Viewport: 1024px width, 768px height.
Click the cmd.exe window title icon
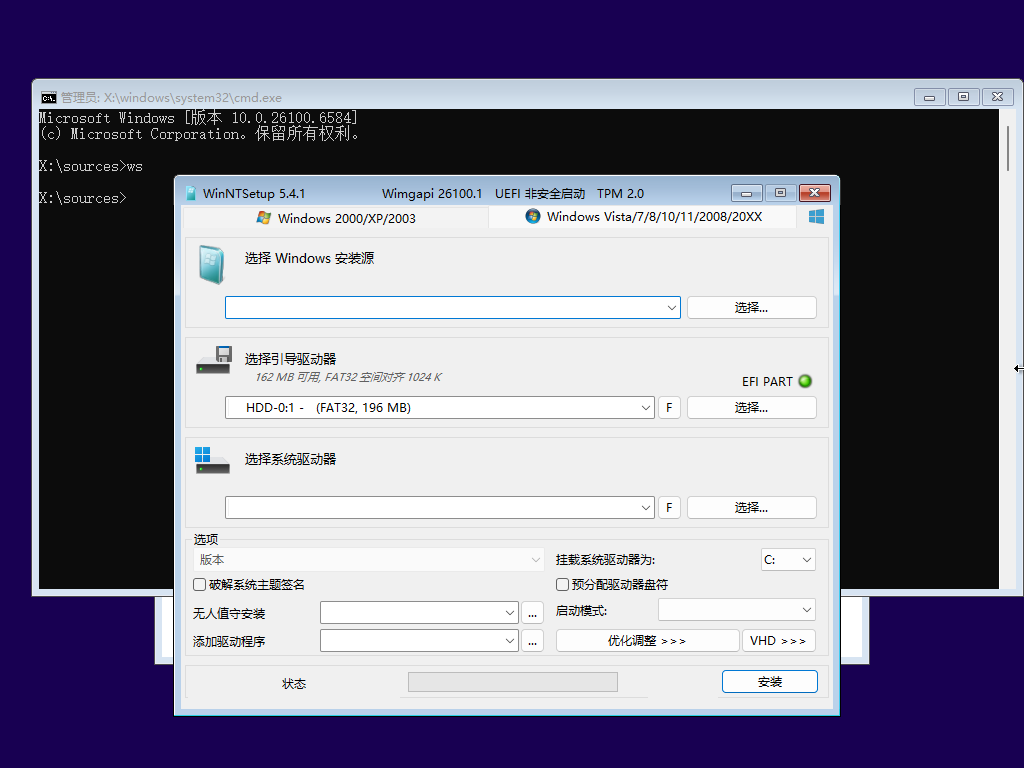[48, 98]
